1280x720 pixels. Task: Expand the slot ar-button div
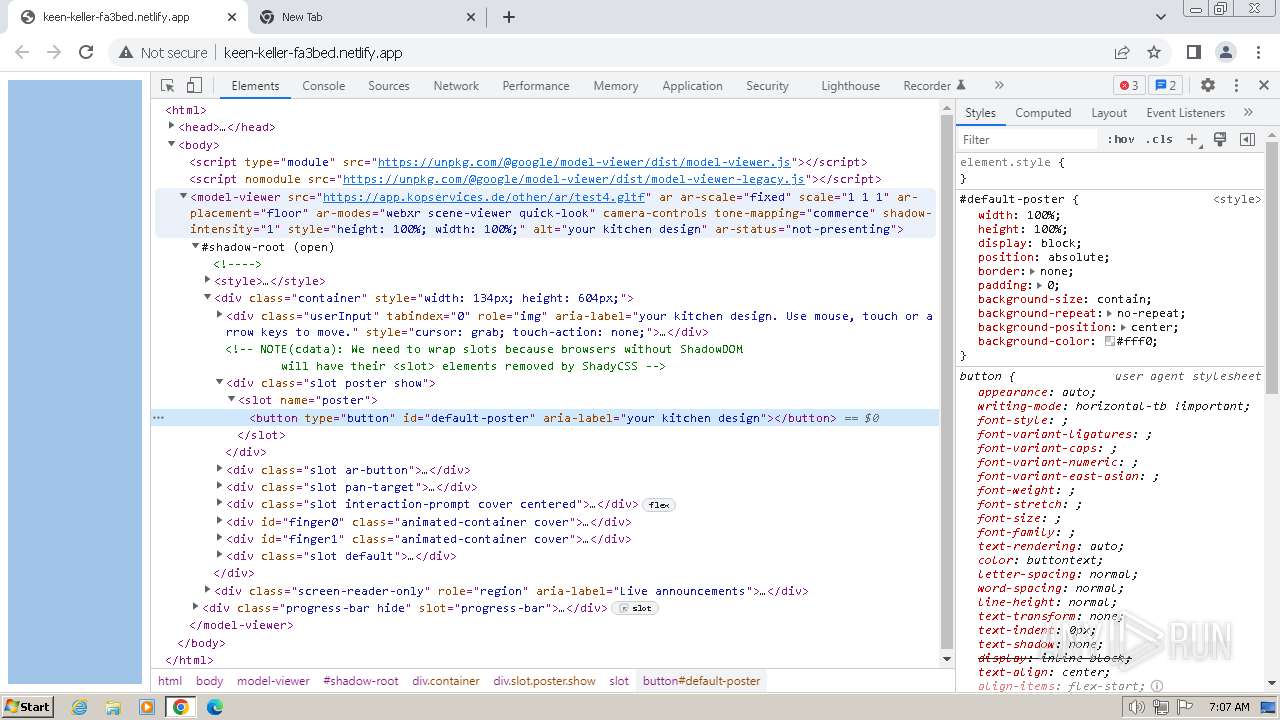click(x=220, y=470)
